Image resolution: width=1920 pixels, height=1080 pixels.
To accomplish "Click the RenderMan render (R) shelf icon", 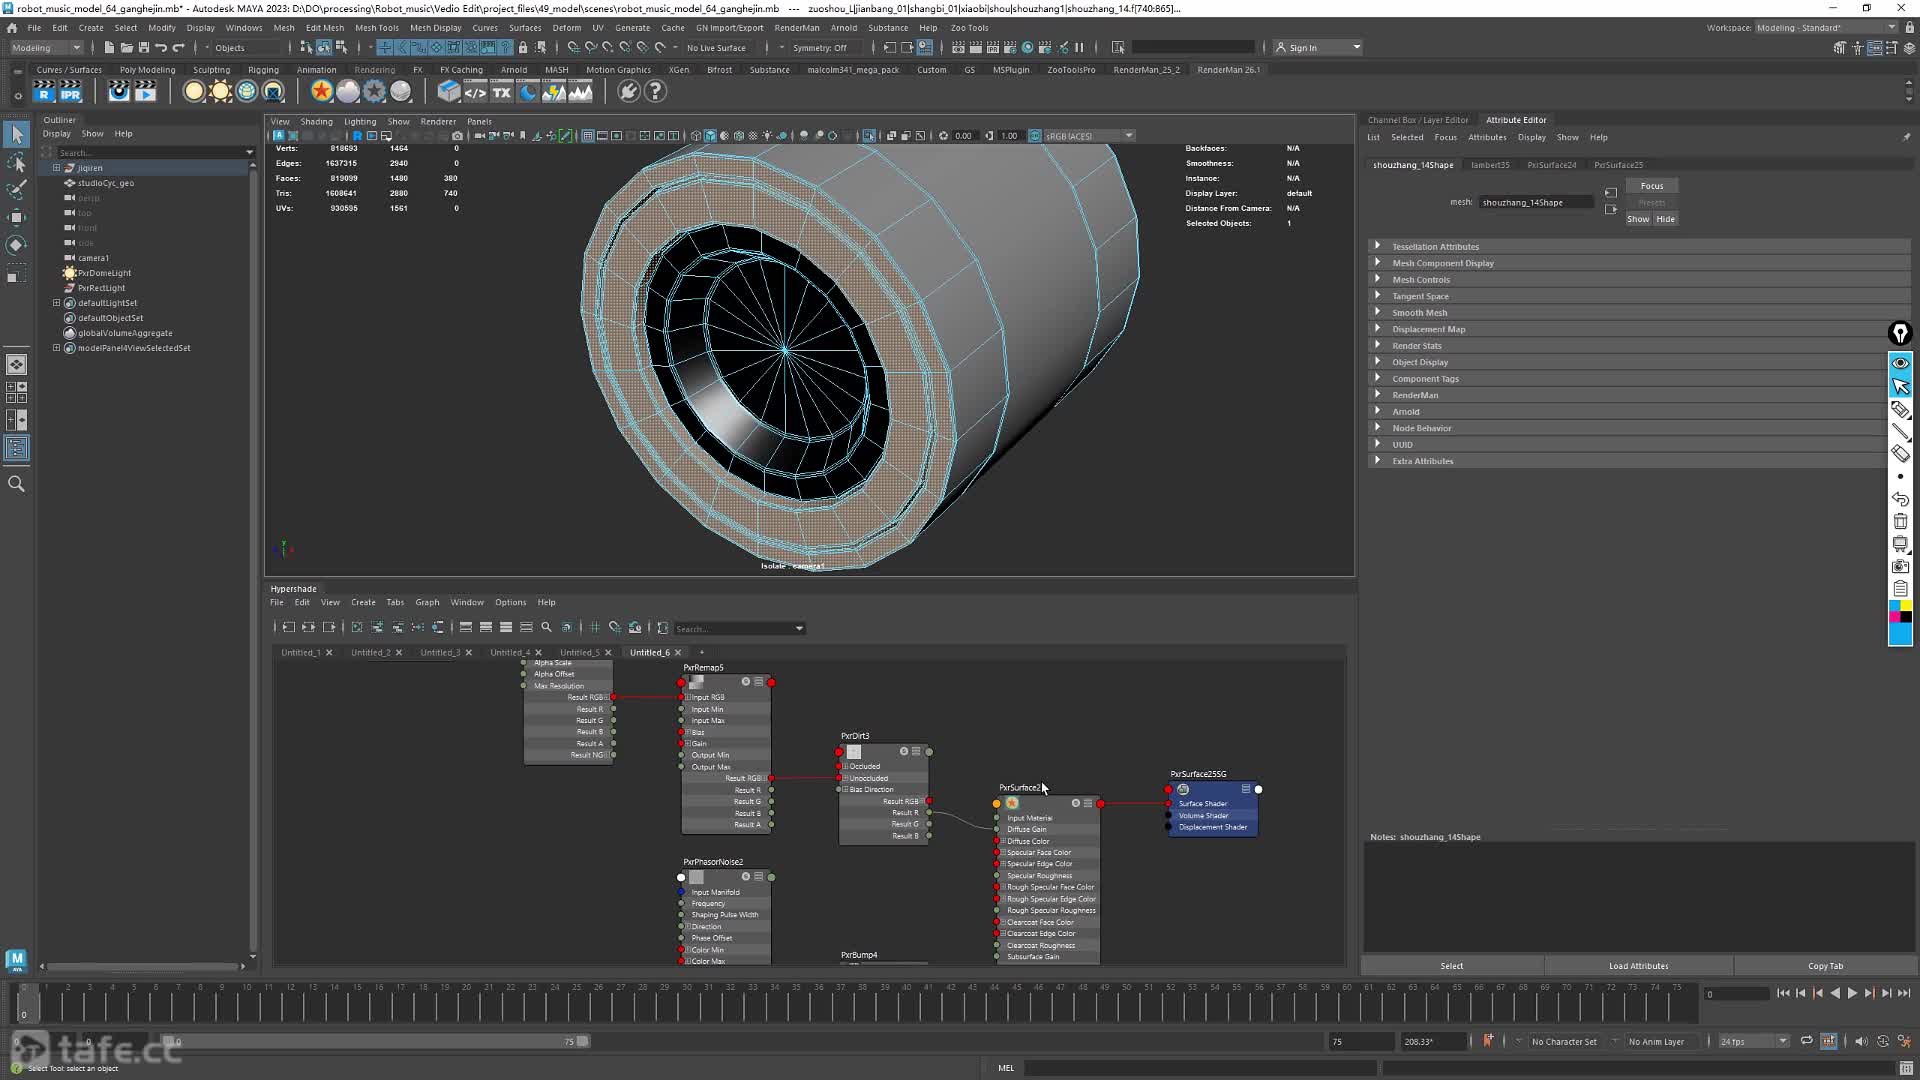I will 44,92.
